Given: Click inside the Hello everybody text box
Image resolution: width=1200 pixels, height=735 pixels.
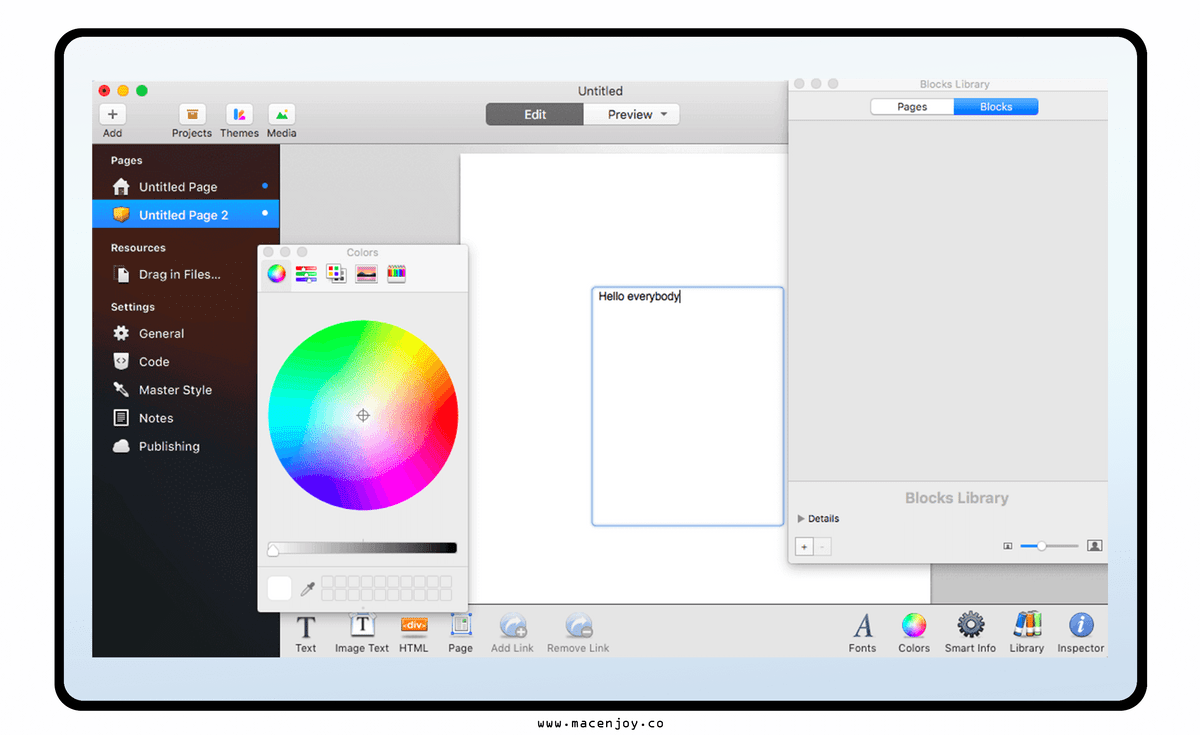Looking at the screenshot, I should pos(688,406).
